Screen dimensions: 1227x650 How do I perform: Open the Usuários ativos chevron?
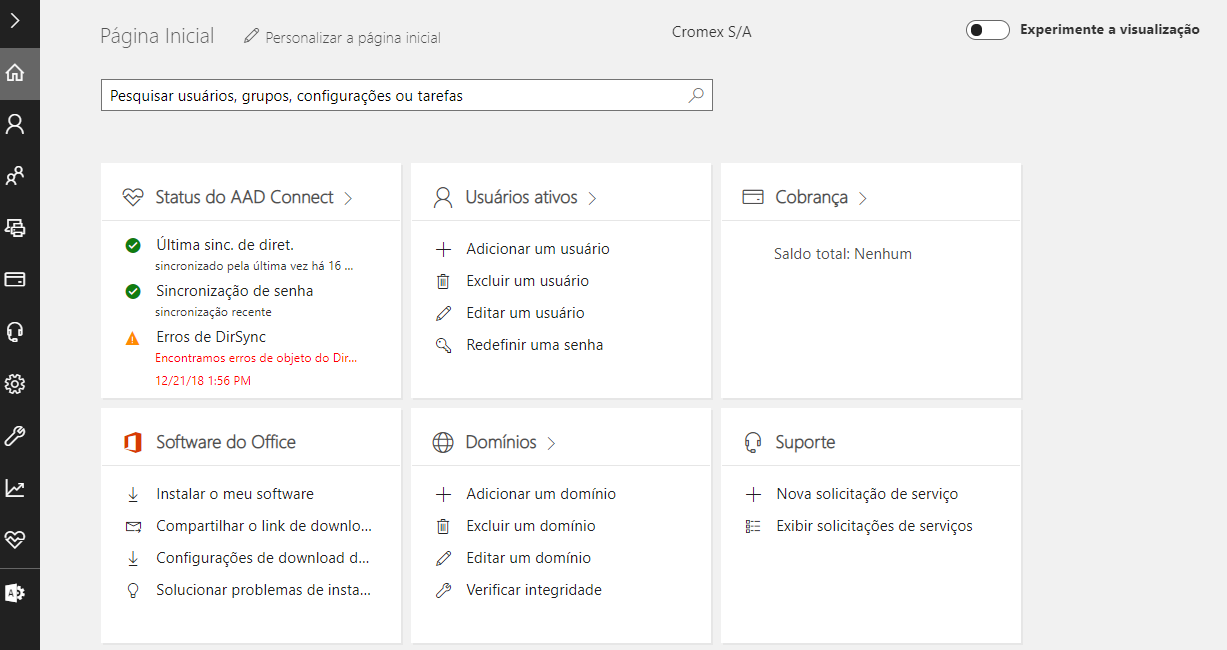pyautogui.click(x=592, y=198)
